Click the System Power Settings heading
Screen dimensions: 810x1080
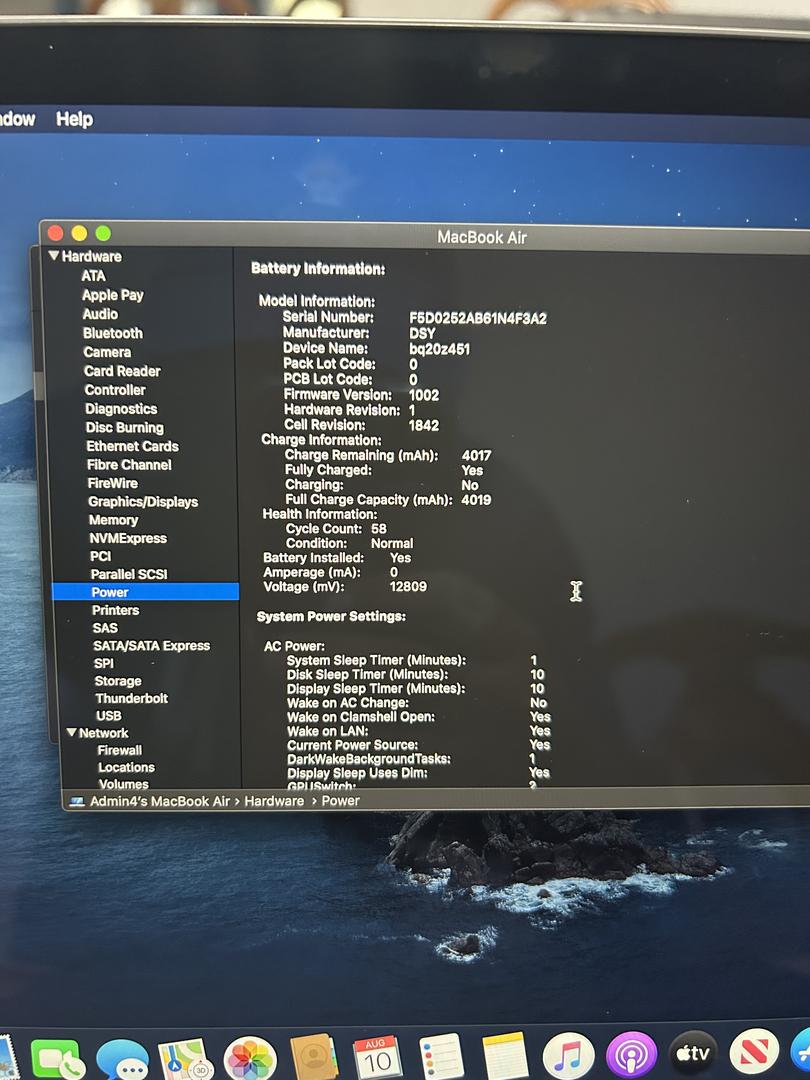click(331, 616)
